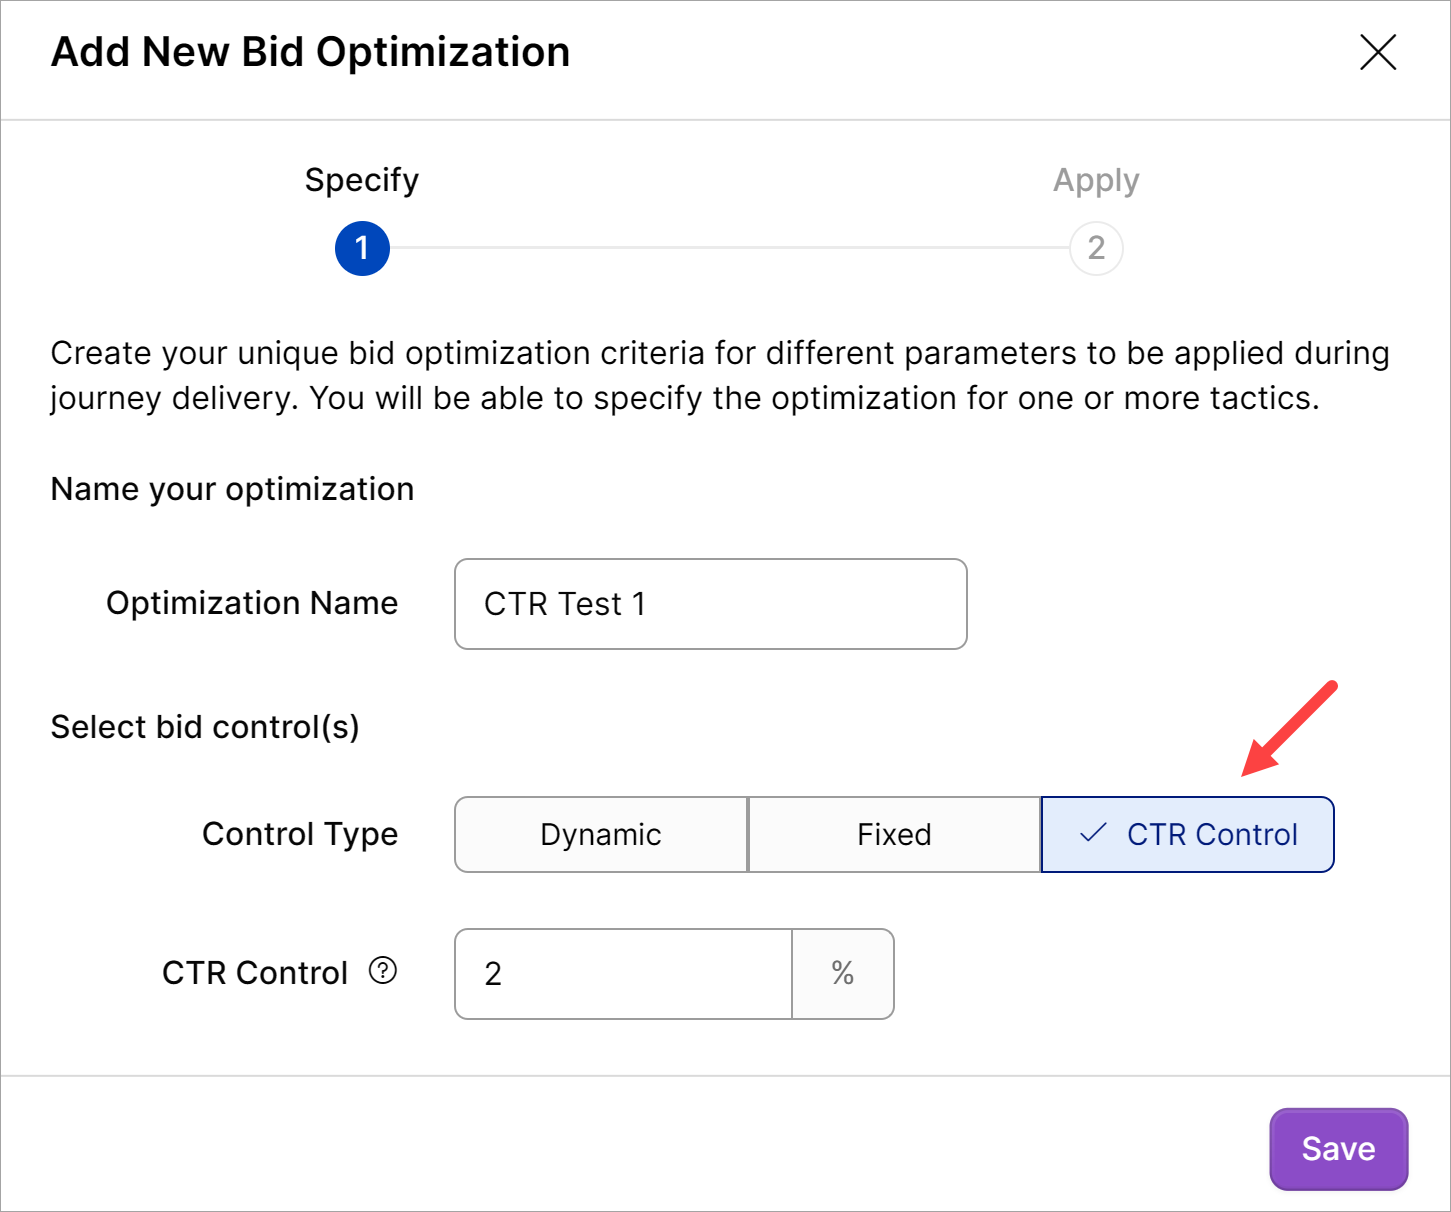Focus the Optimization Name text field
This screenshot has width=1451, height=1212.
click(x=710, y=604)
